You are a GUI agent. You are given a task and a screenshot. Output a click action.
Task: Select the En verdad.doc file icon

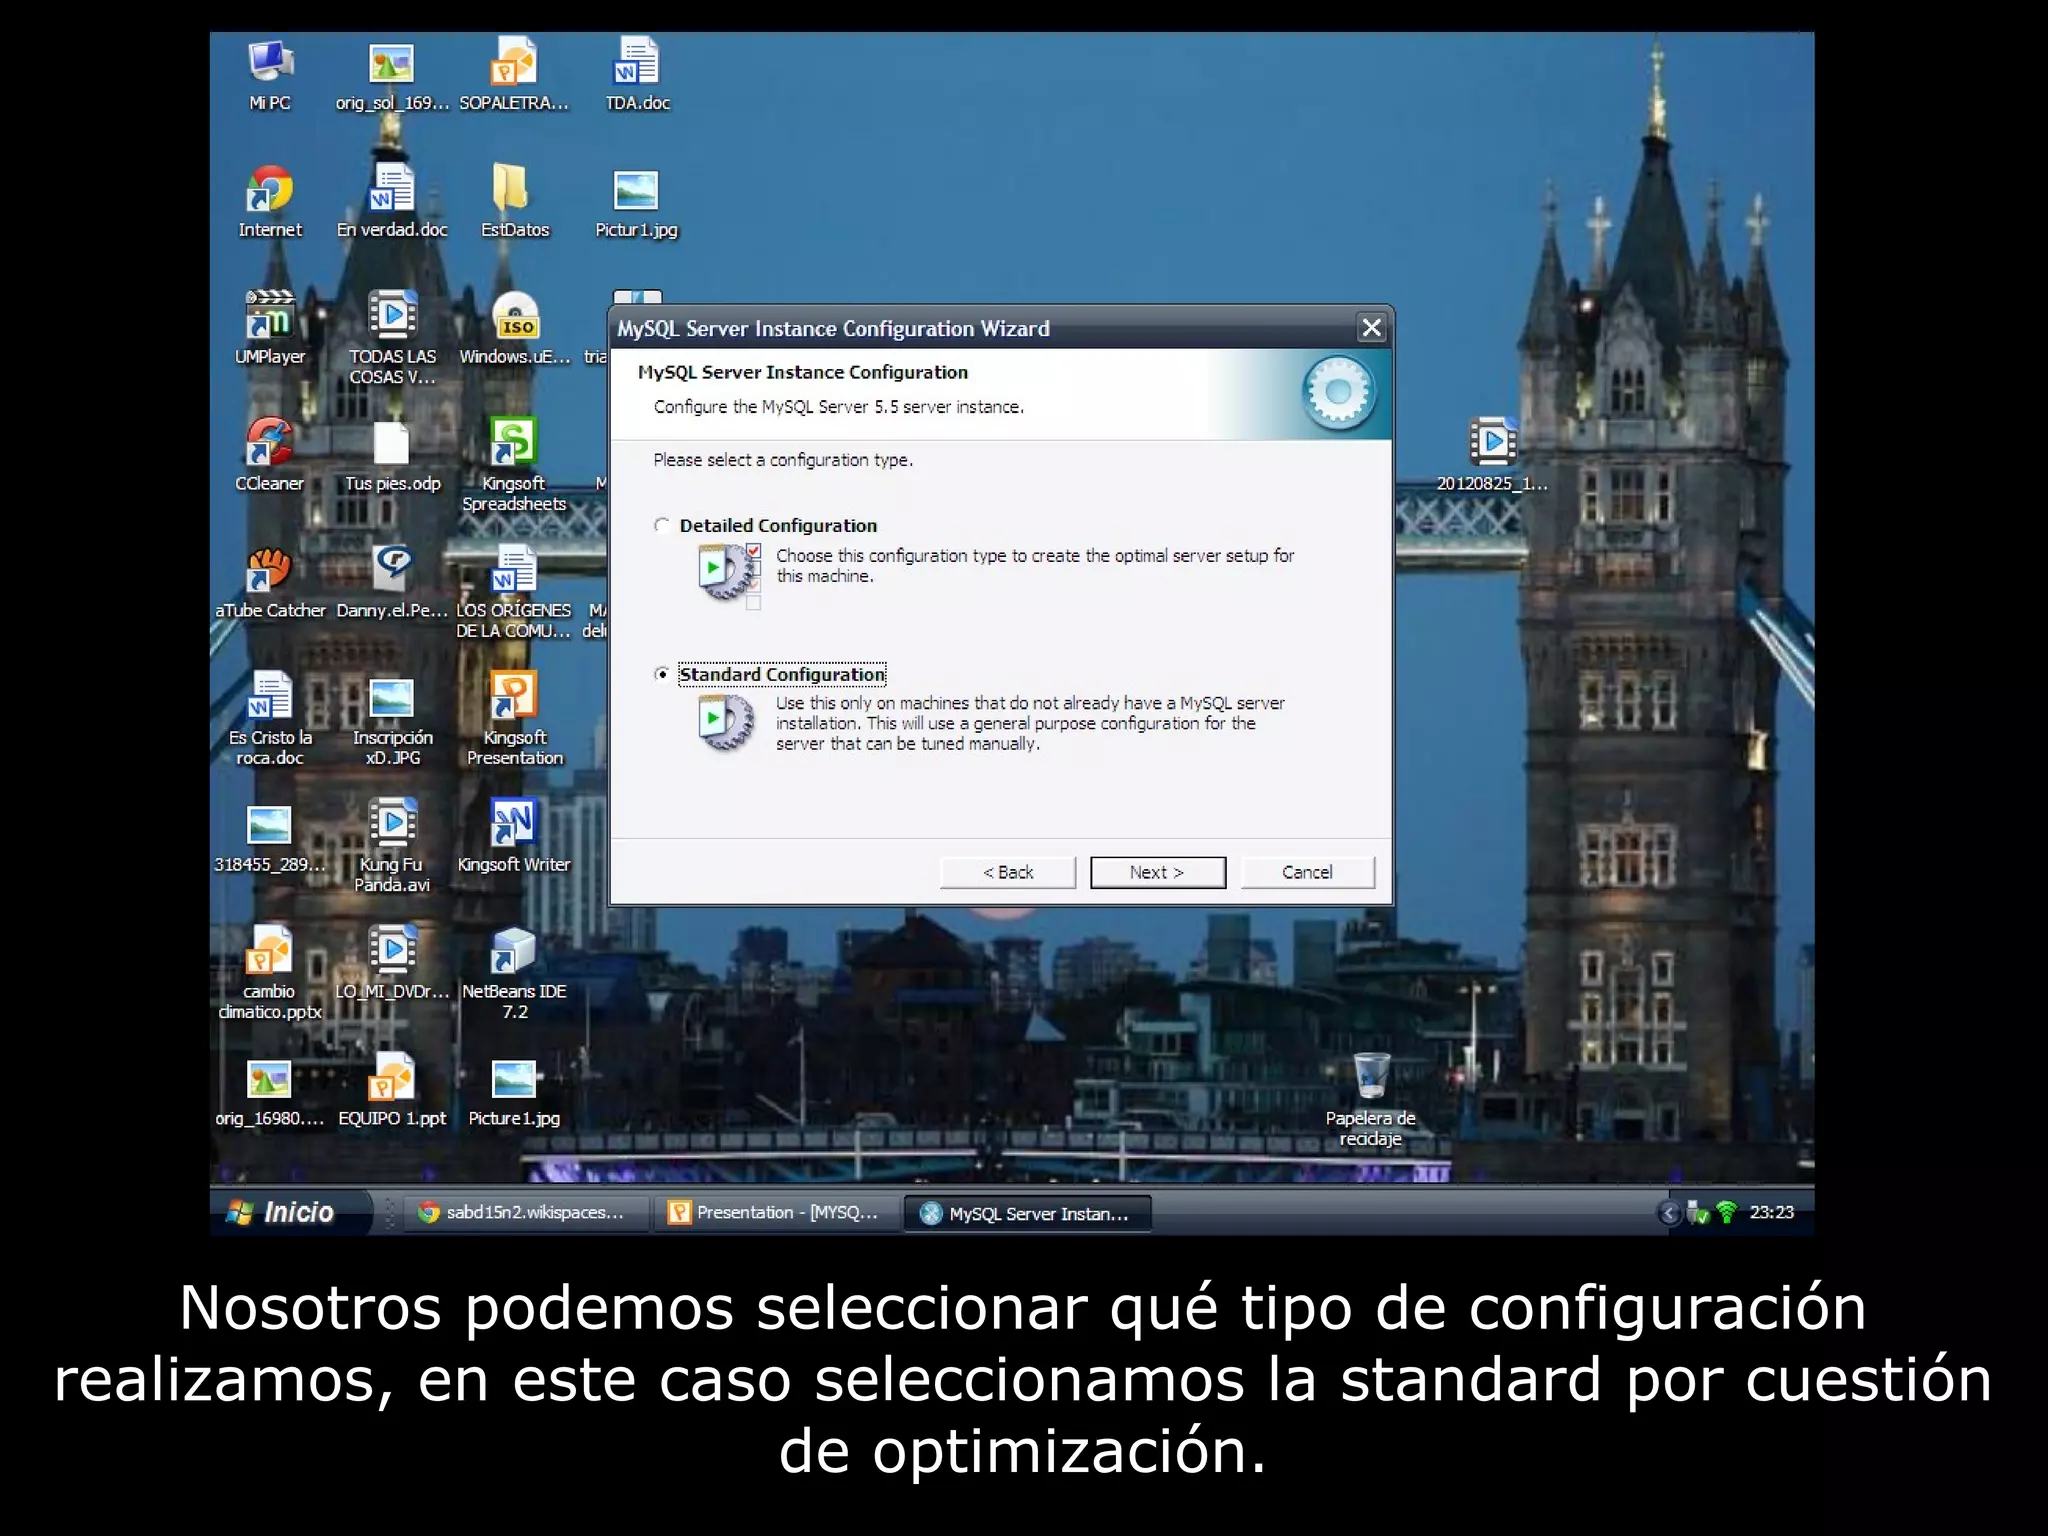click(391, 189)
